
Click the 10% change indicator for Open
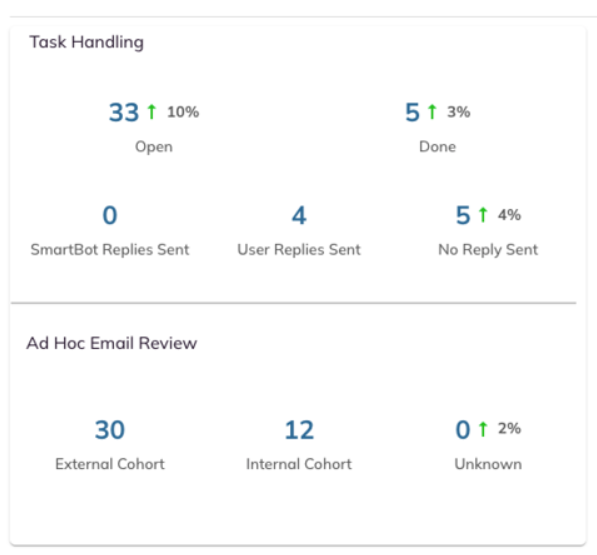click(x=183, y=112)
